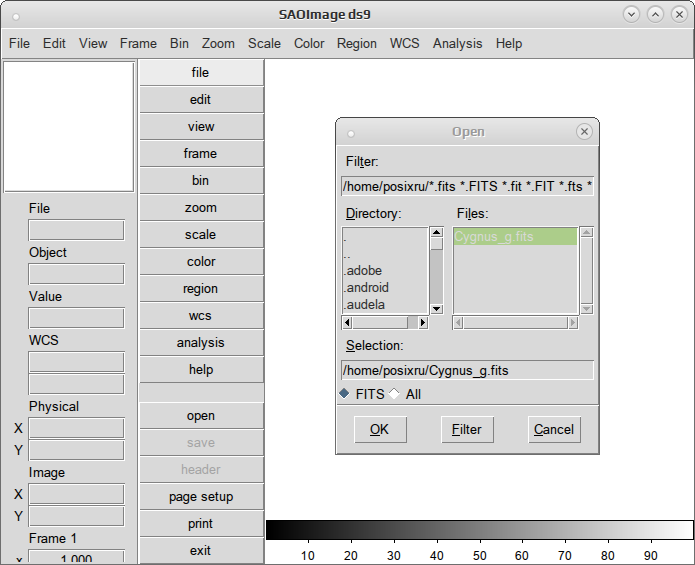Click the grayscale colorbar
The width and height of the screenshot is (695, 565).
480,530
